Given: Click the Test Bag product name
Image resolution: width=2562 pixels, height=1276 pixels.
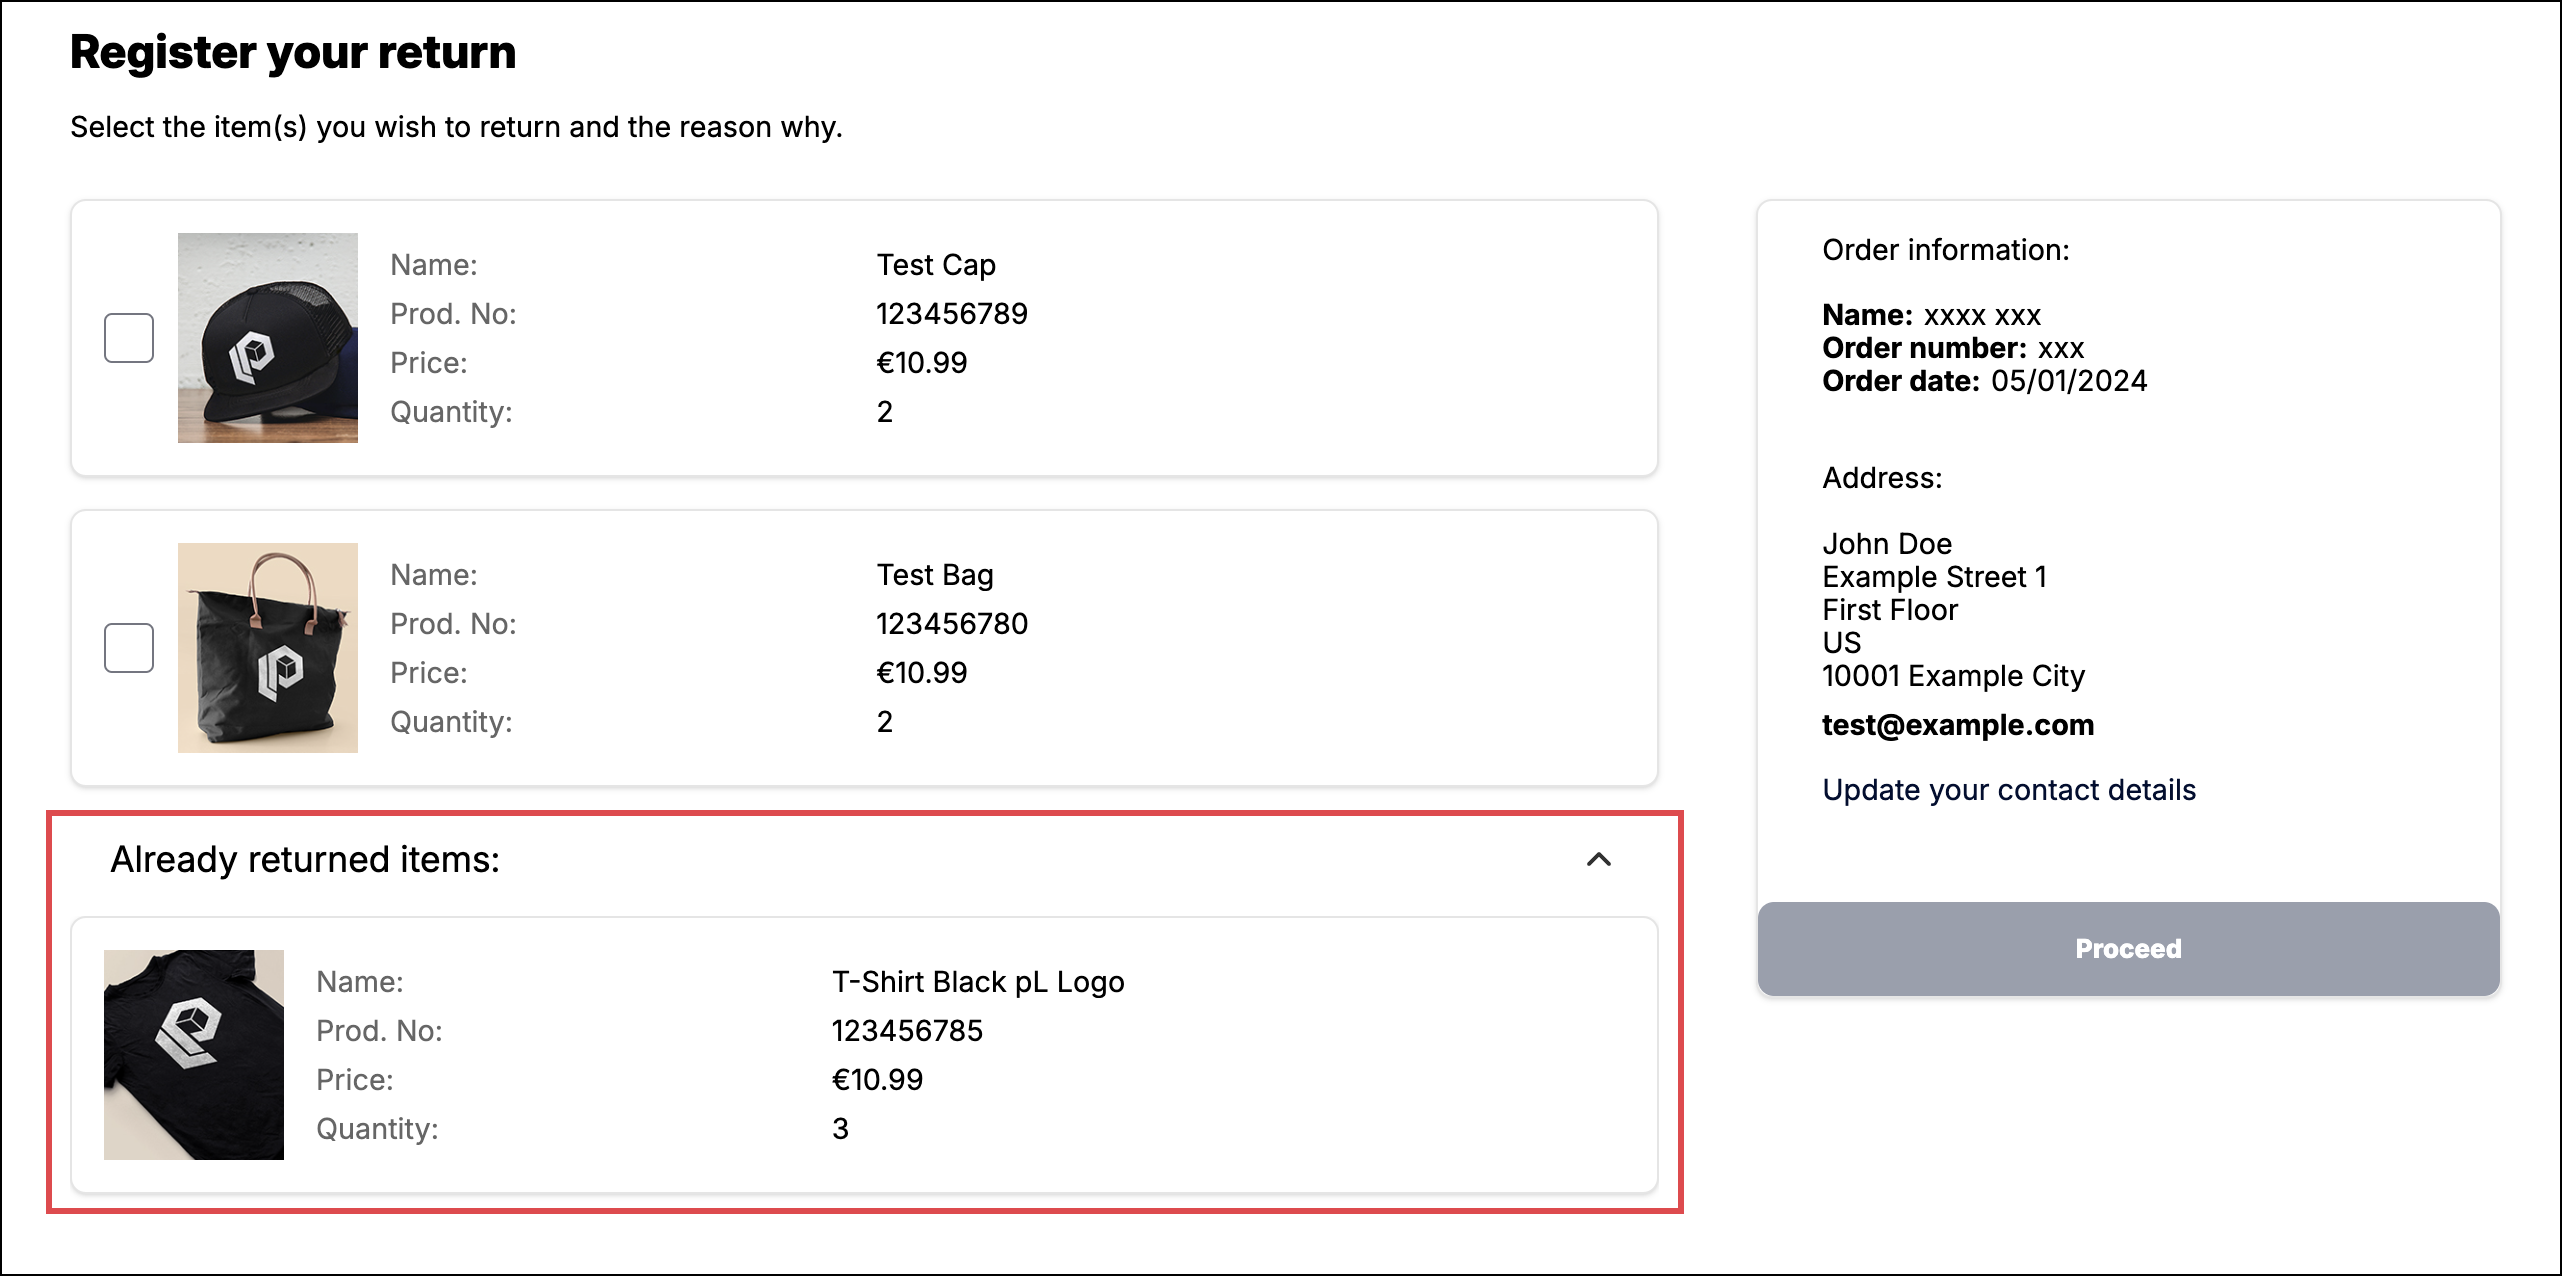Looking at the screenshot, I should (935, 575).
